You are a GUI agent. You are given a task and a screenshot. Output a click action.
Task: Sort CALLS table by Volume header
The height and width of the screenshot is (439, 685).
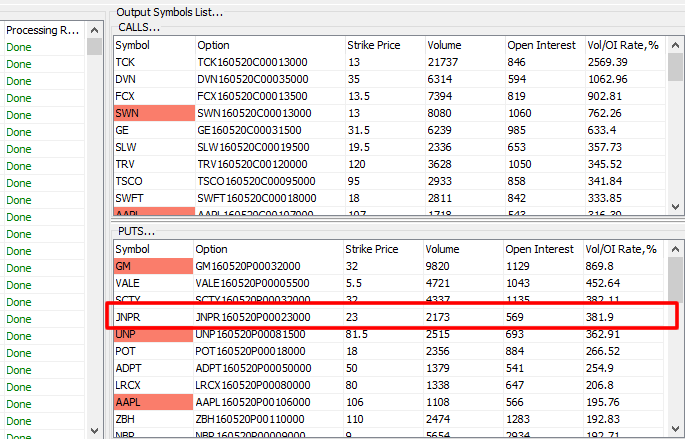coord(465,45)
